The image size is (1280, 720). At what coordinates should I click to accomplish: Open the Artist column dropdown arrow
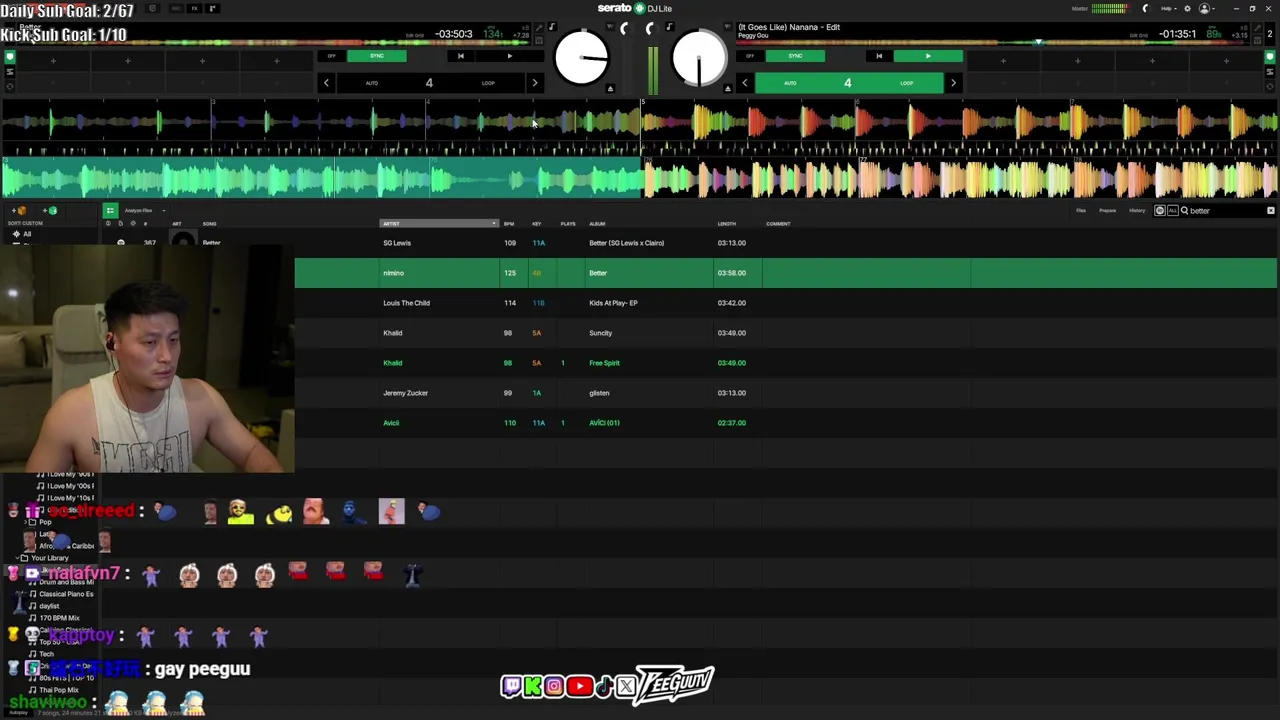(x=494, y=223)
